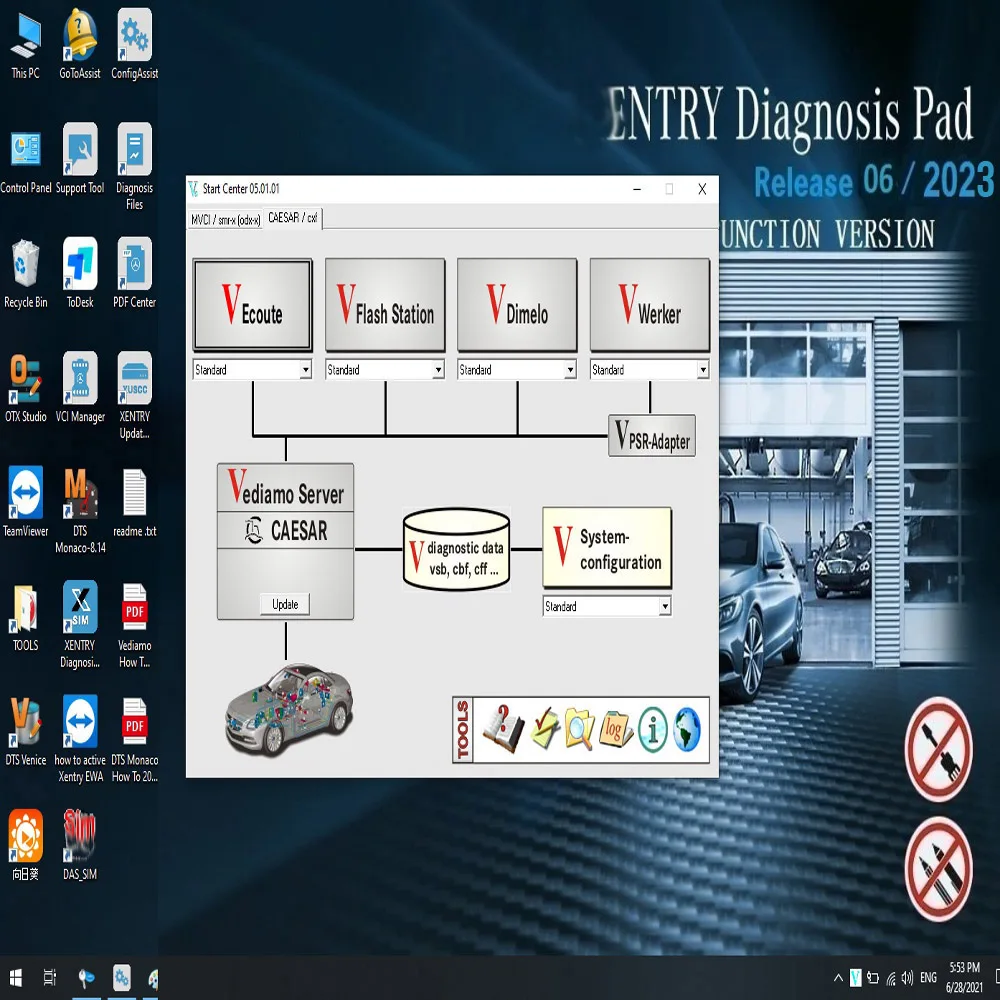The width and height of the screenshot is (1000, 1000).
Task: Open XENTRY Diagnosis SIM desktop icon
Action: coord(80,625)
